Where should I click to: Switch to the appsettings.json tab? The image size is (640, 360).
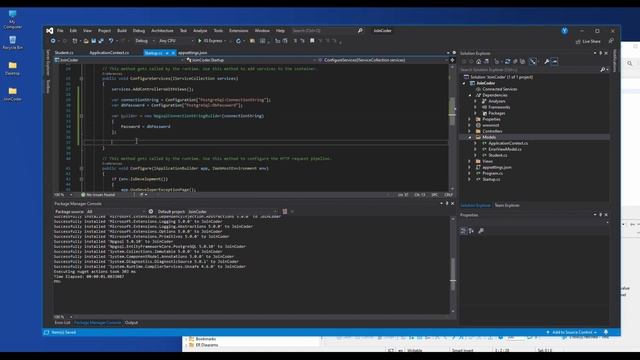point(193,53)
